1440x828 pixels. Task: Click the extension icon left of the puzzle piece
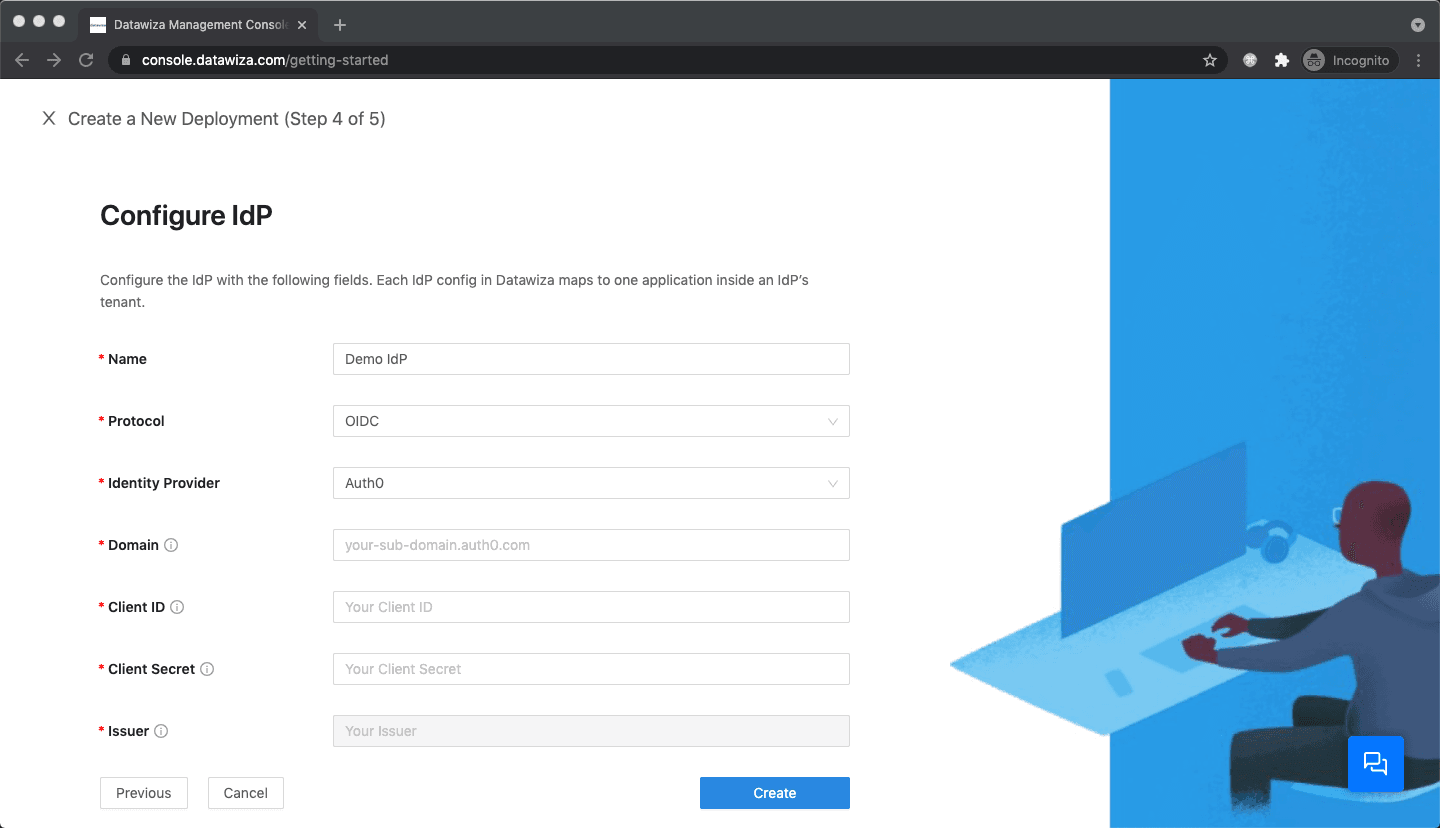(x=1249, y=60)
